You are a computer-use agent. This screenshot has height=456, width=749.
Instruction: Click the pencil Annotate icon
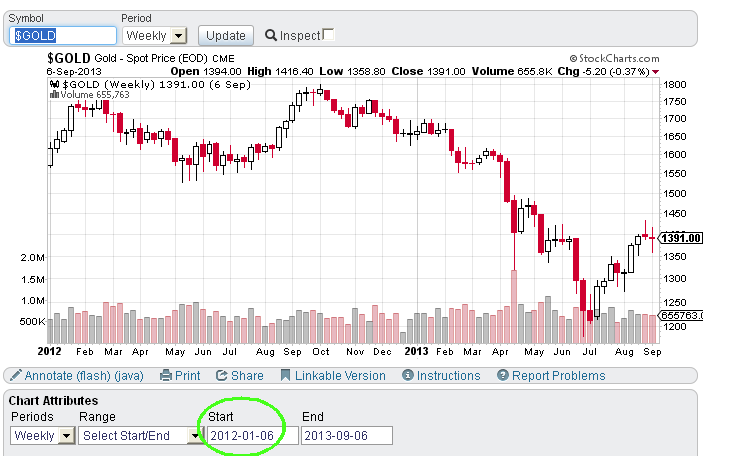coord(16,375)
